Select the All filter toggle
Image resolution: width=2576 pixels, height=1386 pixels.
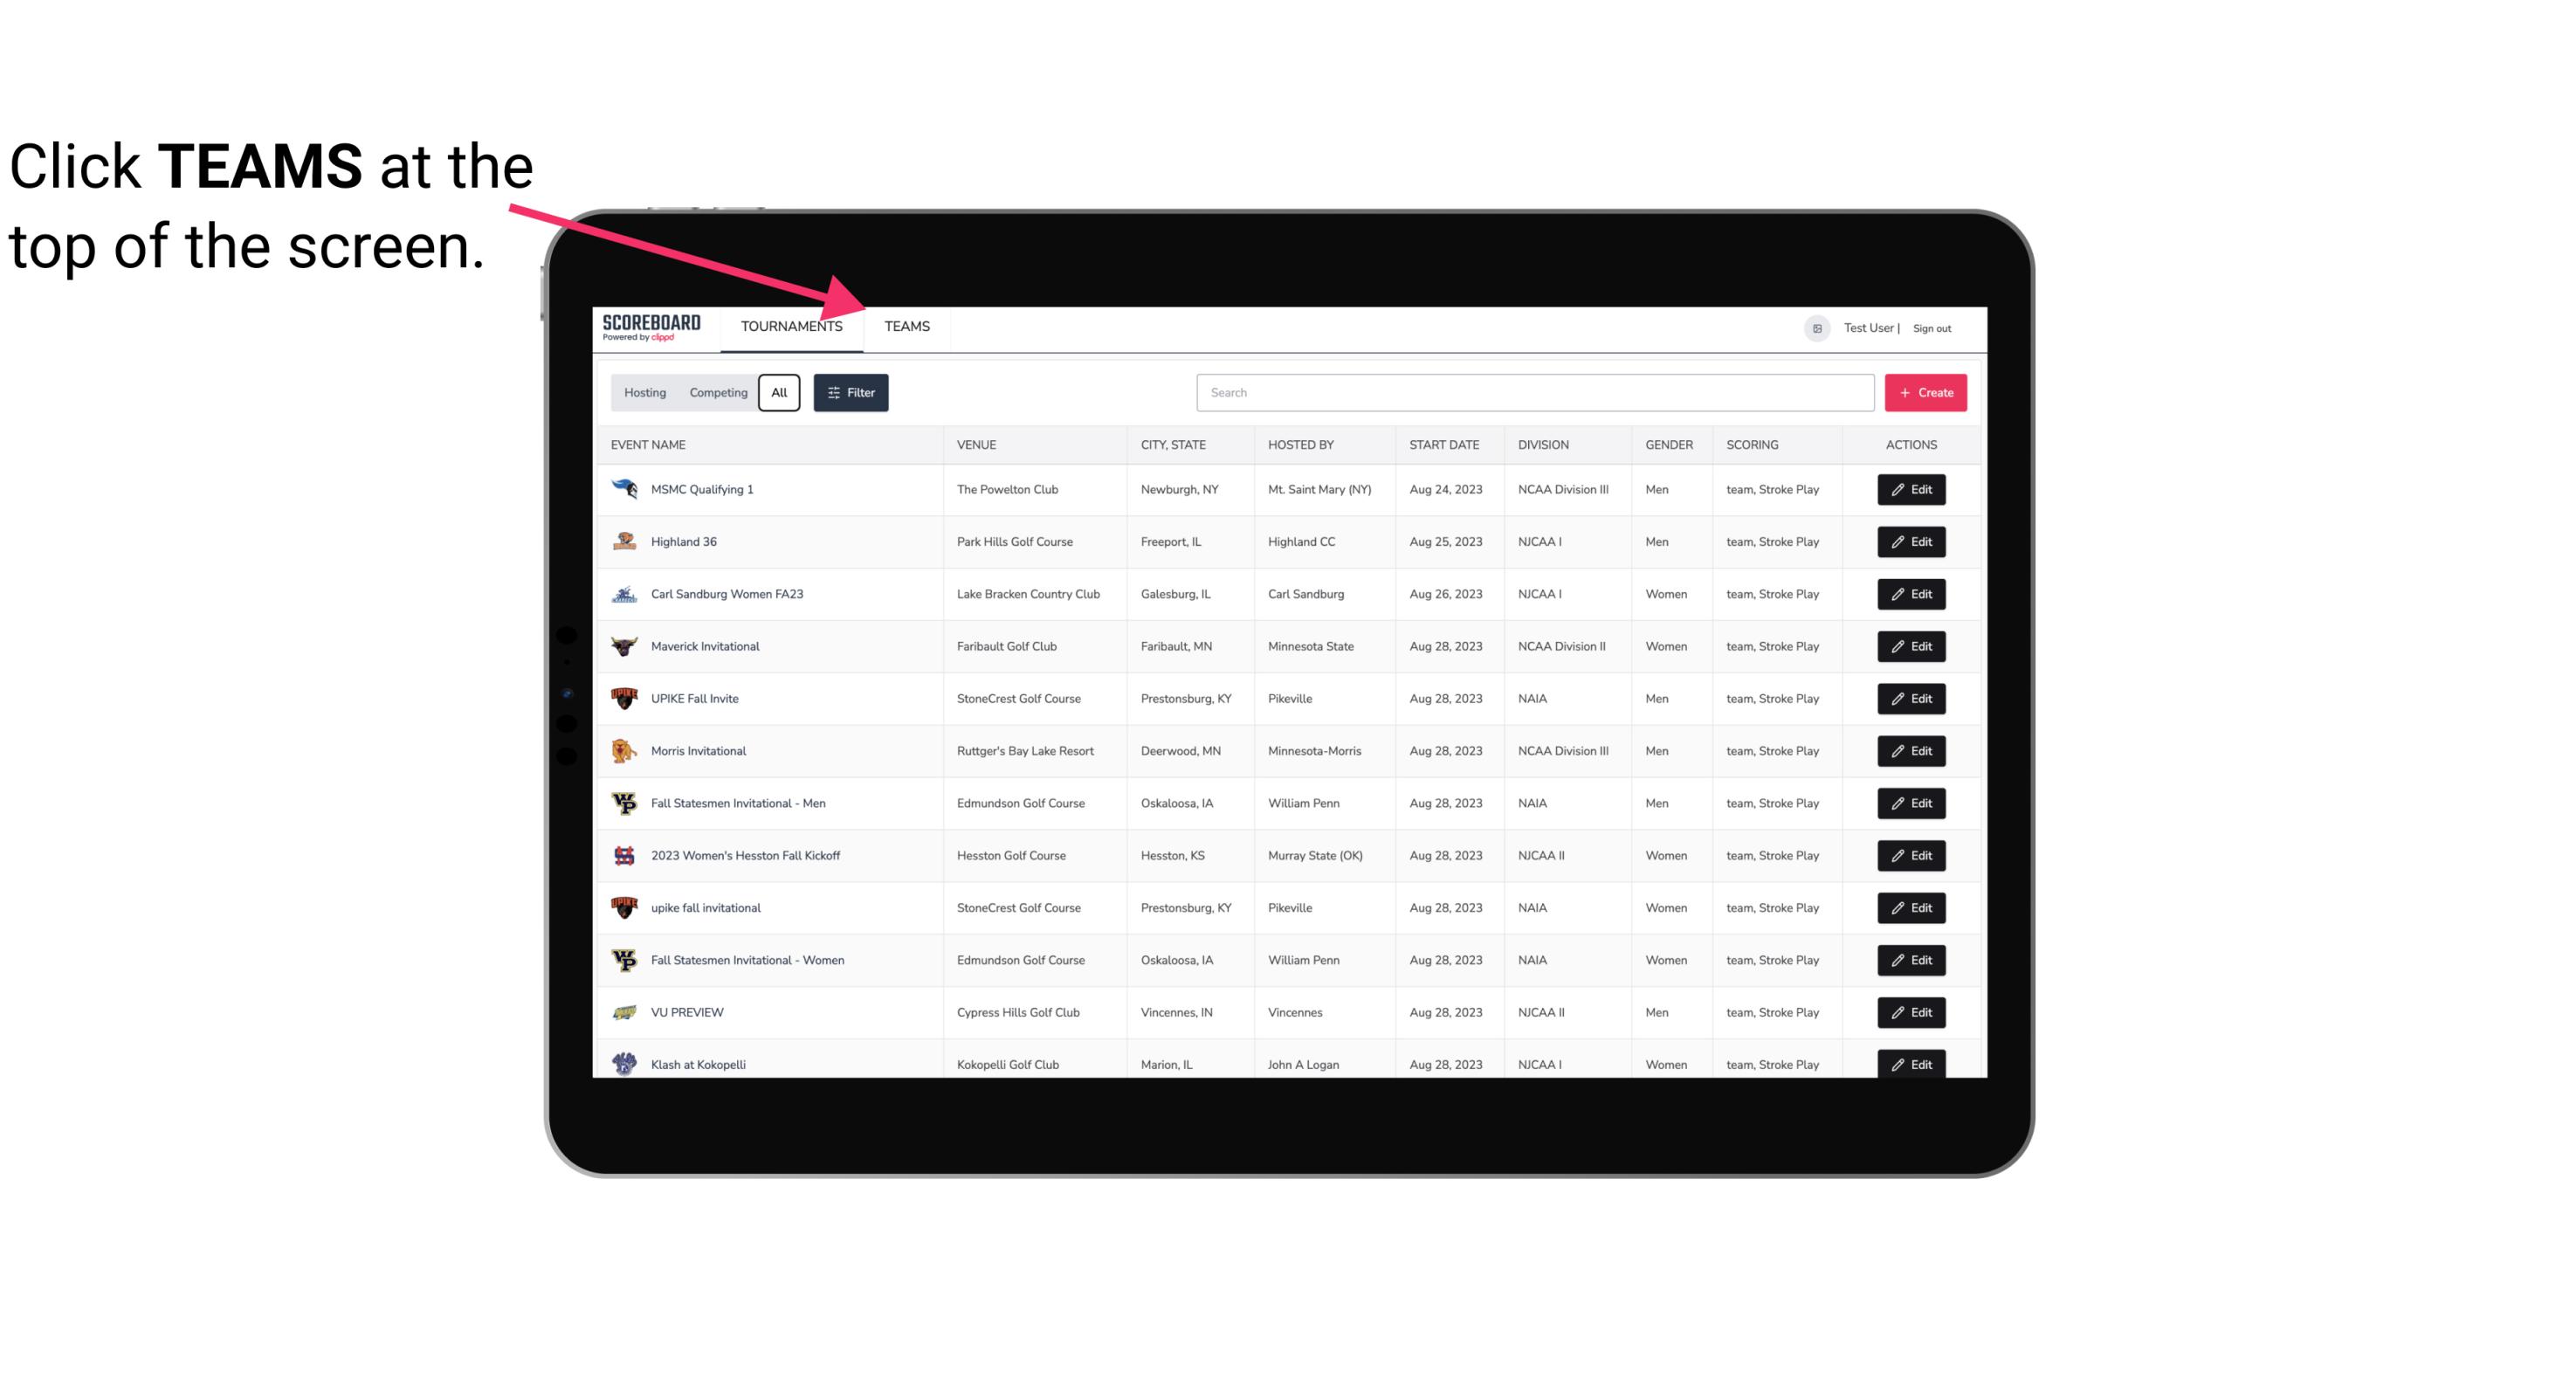coord(780,393)
